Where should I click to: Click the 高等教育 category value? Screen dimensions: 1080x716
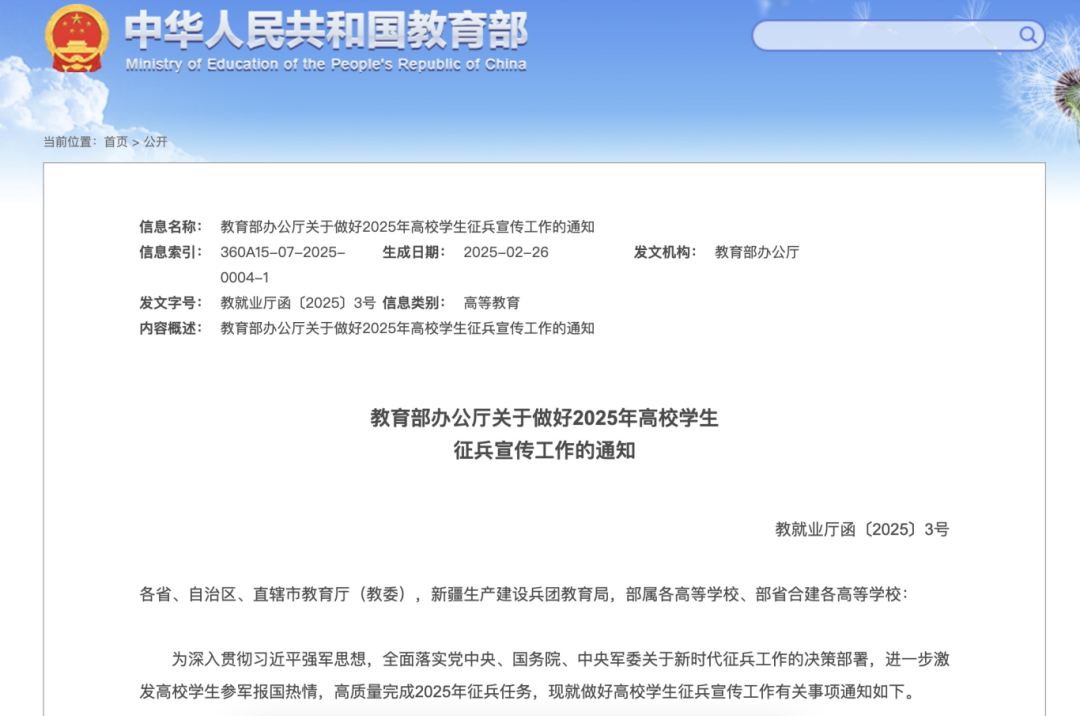492,303
